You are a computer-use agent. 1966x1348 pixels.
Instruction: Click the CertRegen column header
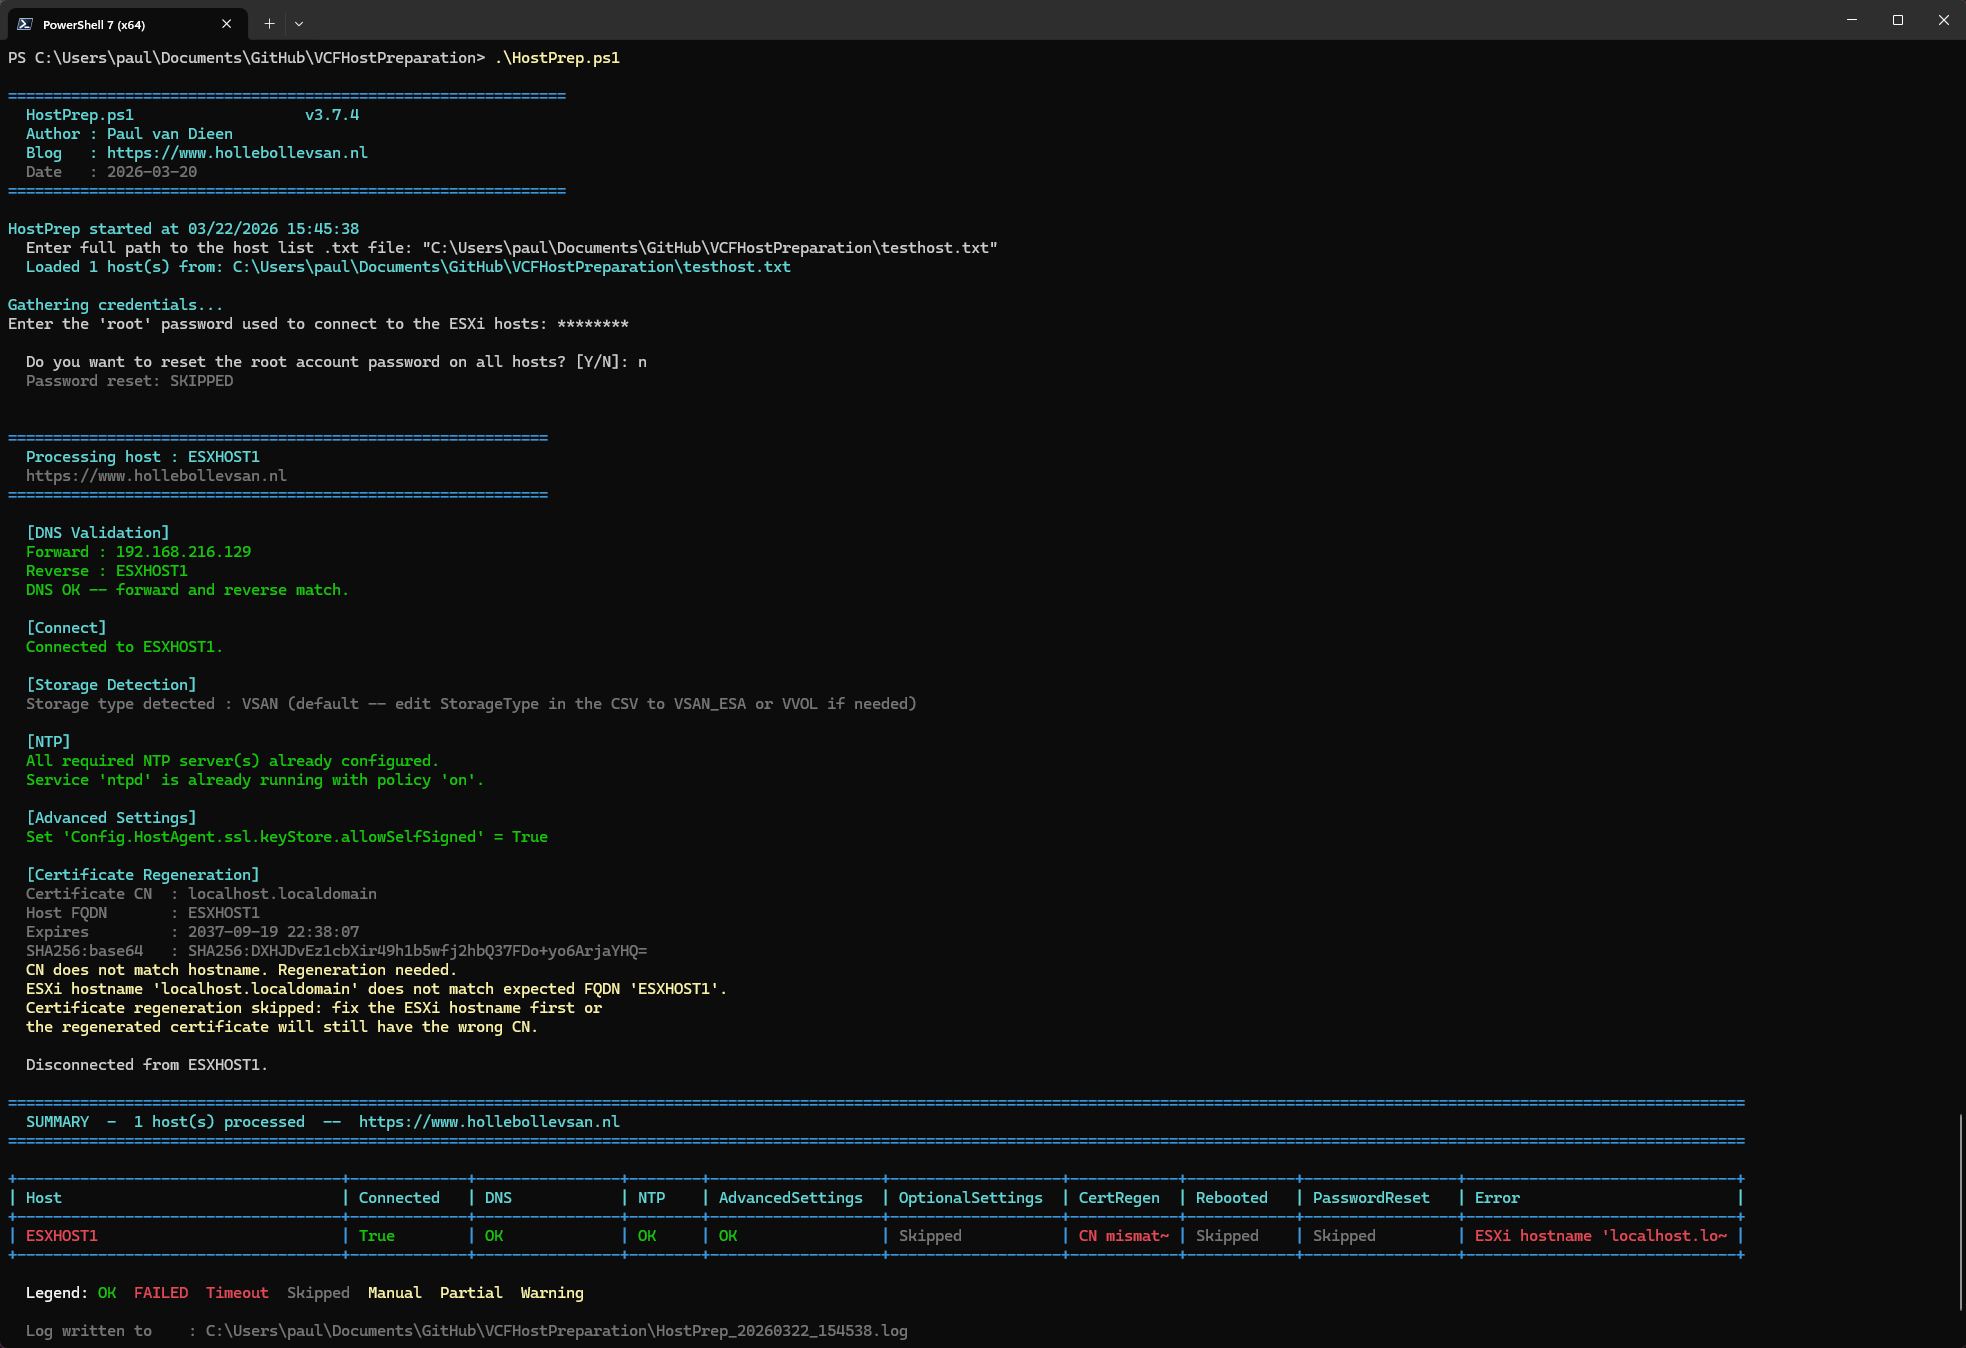point(1119,1198)
